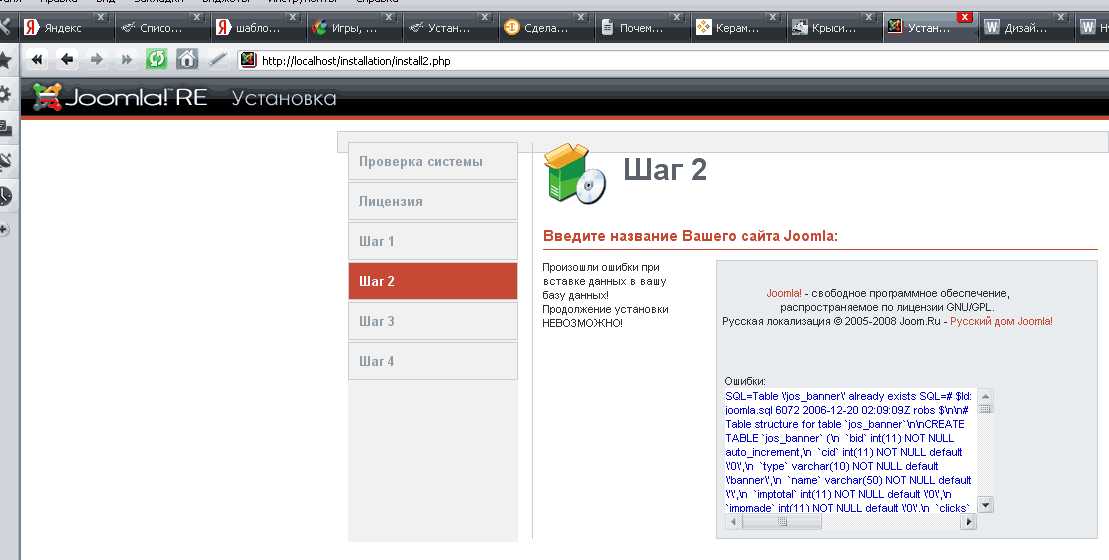Reload the page with green refresh icon
The height and width of the screenshot is (560, 1109).
[156, 59]
